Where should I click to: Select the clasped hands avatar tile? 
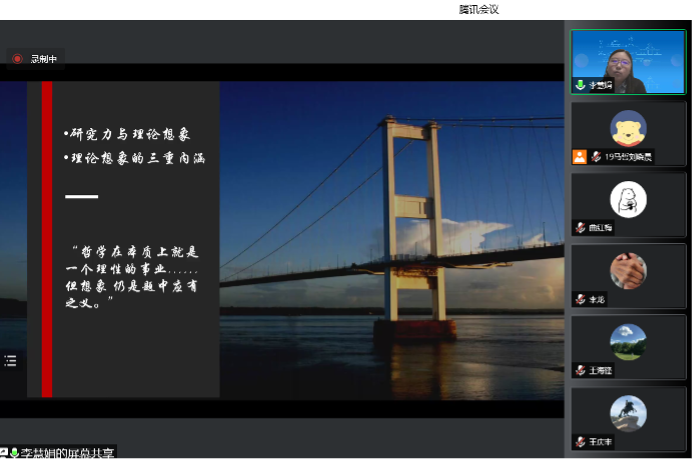[x=628, y=270]
